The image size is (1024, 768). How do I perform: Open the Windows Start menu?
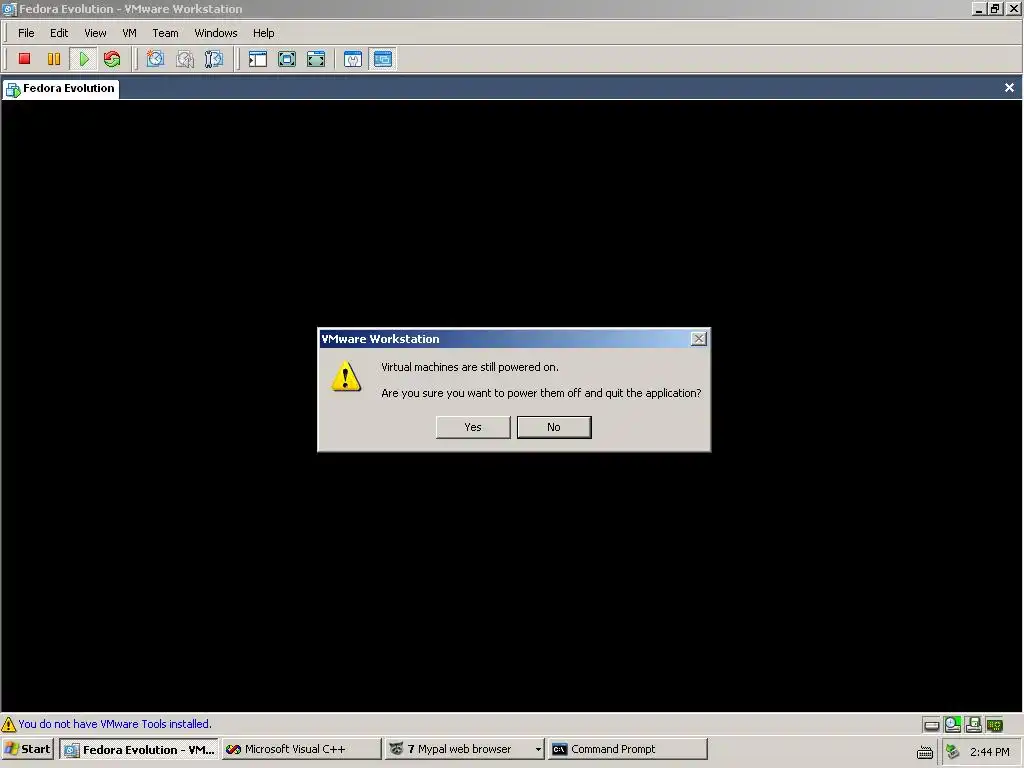(x=27, y=750)
